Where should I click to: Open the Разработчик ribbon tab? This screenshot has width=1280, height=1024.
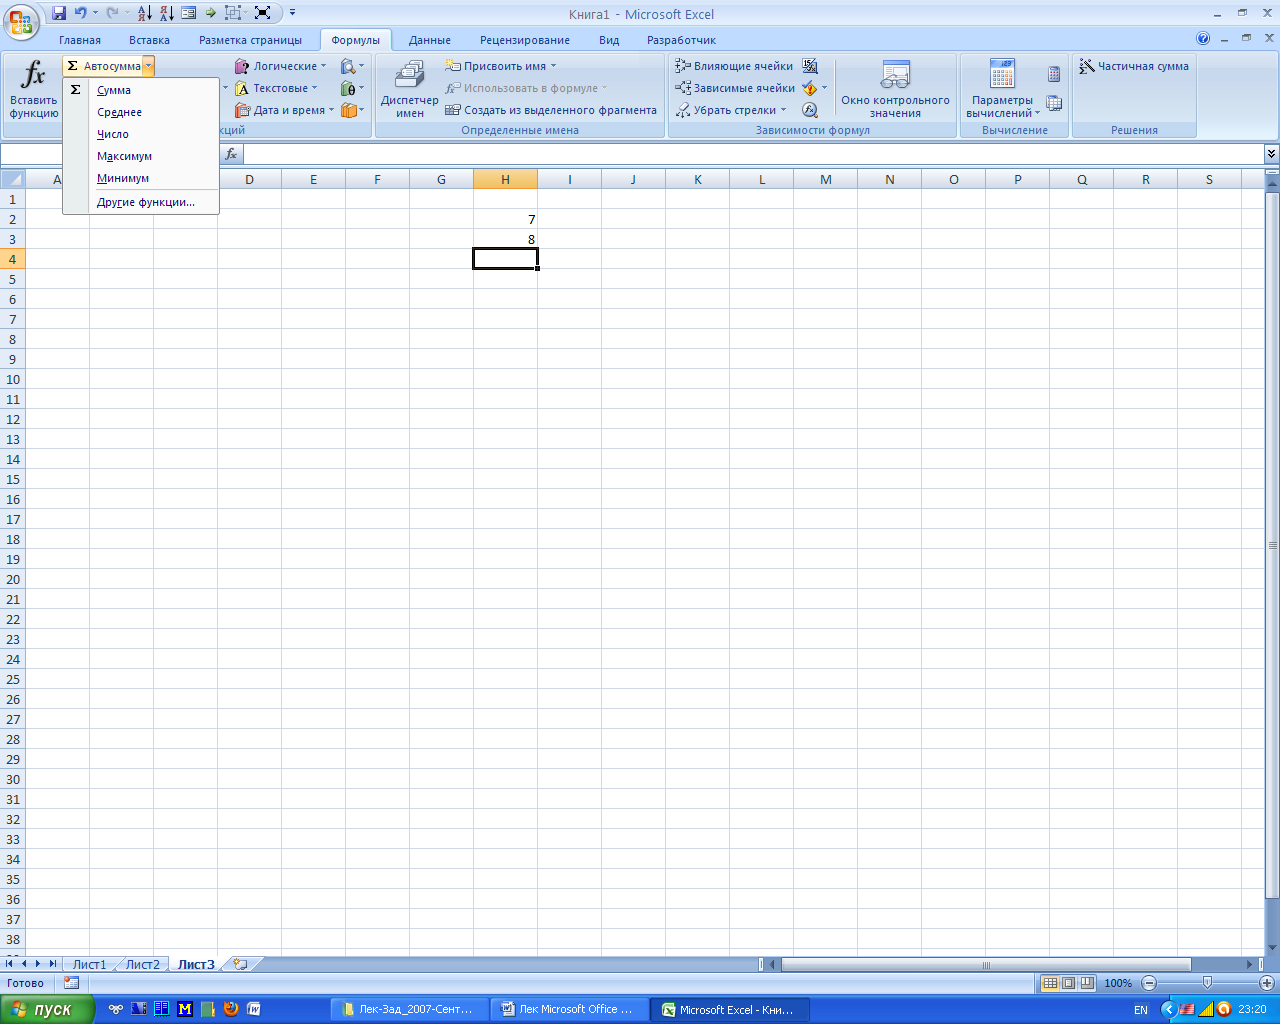[681, 40]
